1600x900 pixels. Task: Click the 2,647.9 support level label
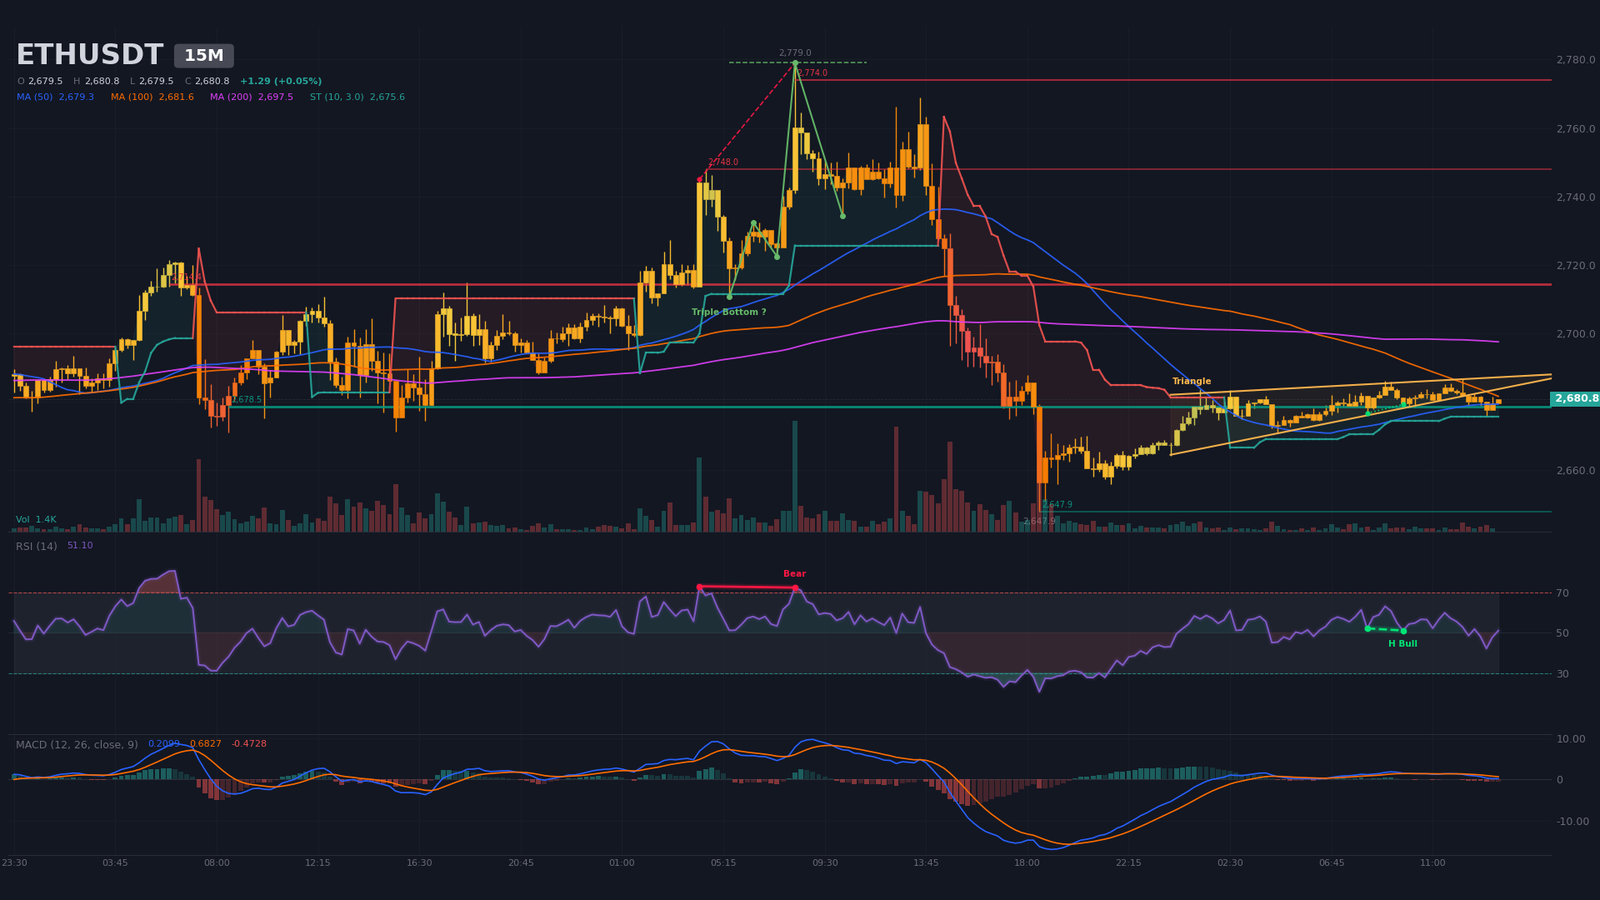pos(1057,505)
